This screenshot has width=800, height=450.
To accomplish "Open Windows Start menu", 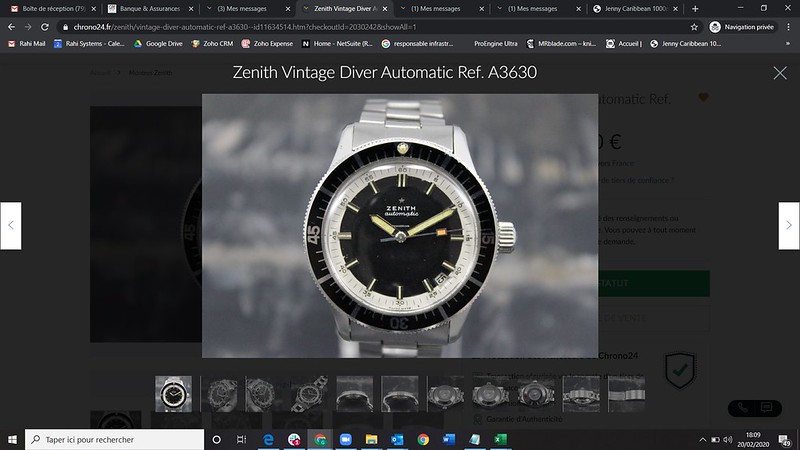I will click(x=12, y=439).
